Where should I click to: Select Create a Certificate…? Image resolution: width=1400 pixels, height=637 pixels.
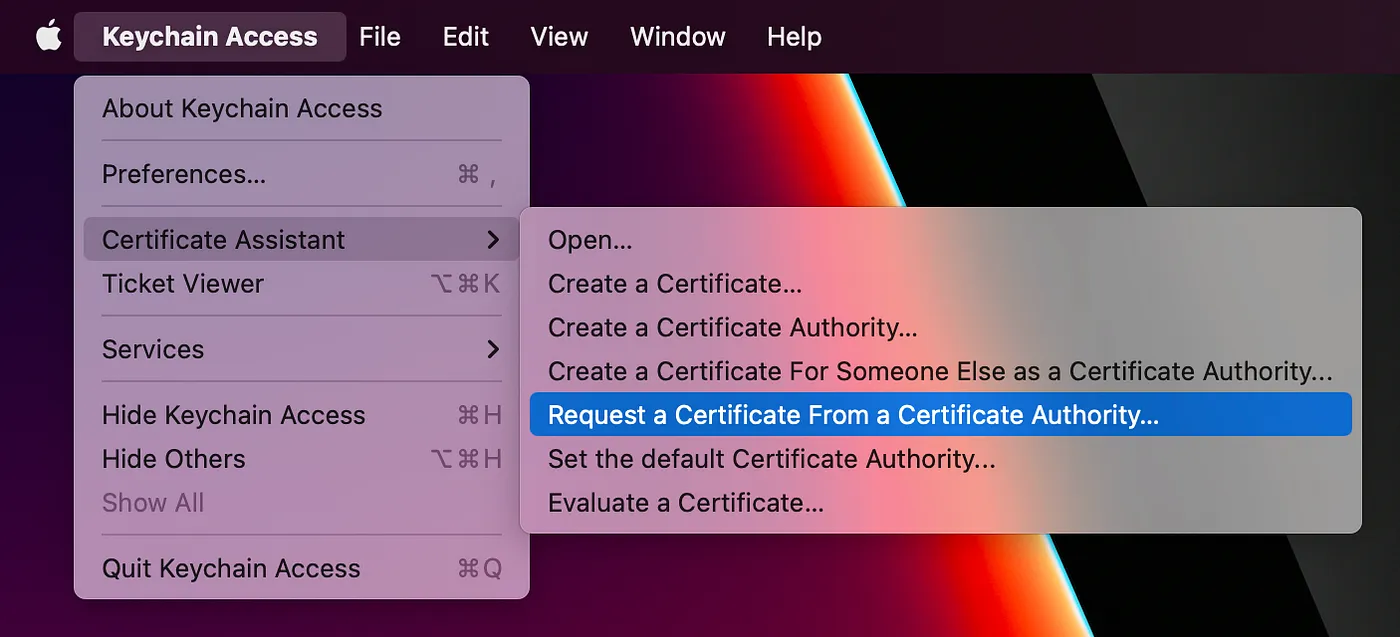click(940, 284)
